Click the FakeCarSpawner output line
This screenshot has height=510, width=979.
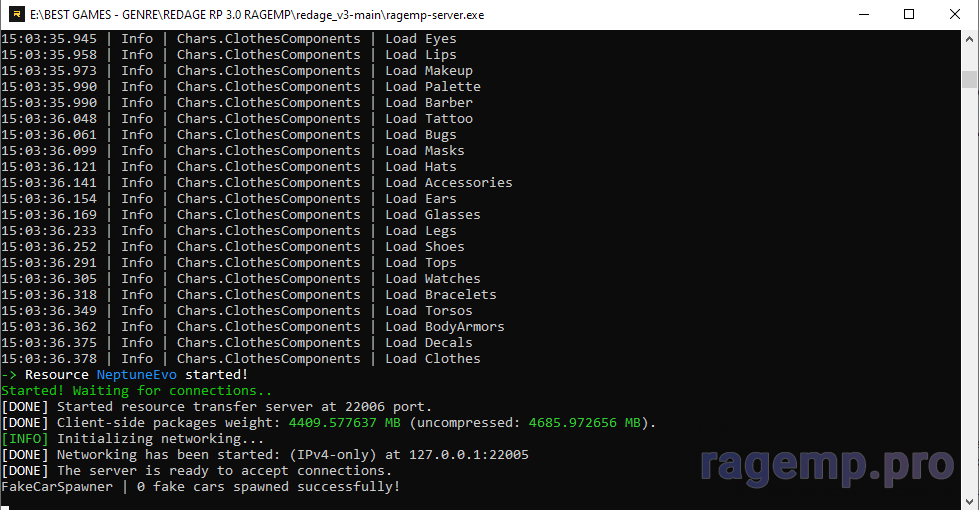(x=200, y=487)
